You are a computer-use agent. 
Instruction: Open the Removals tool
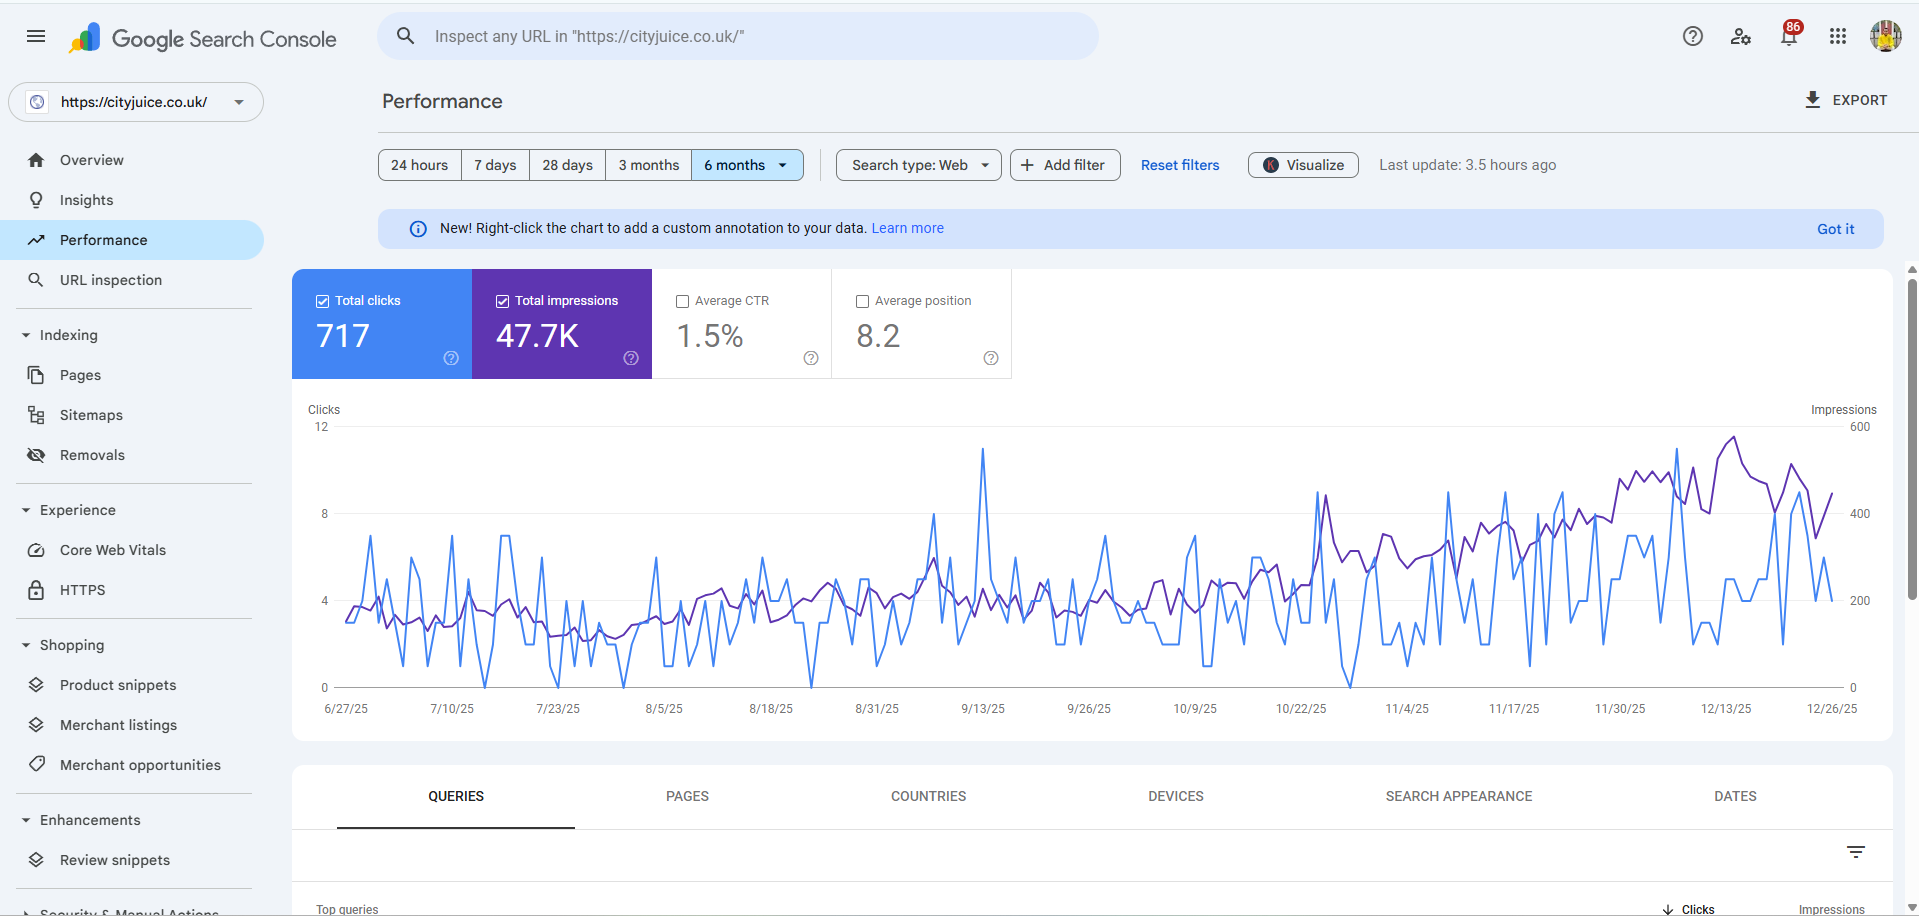click(91, 454)
